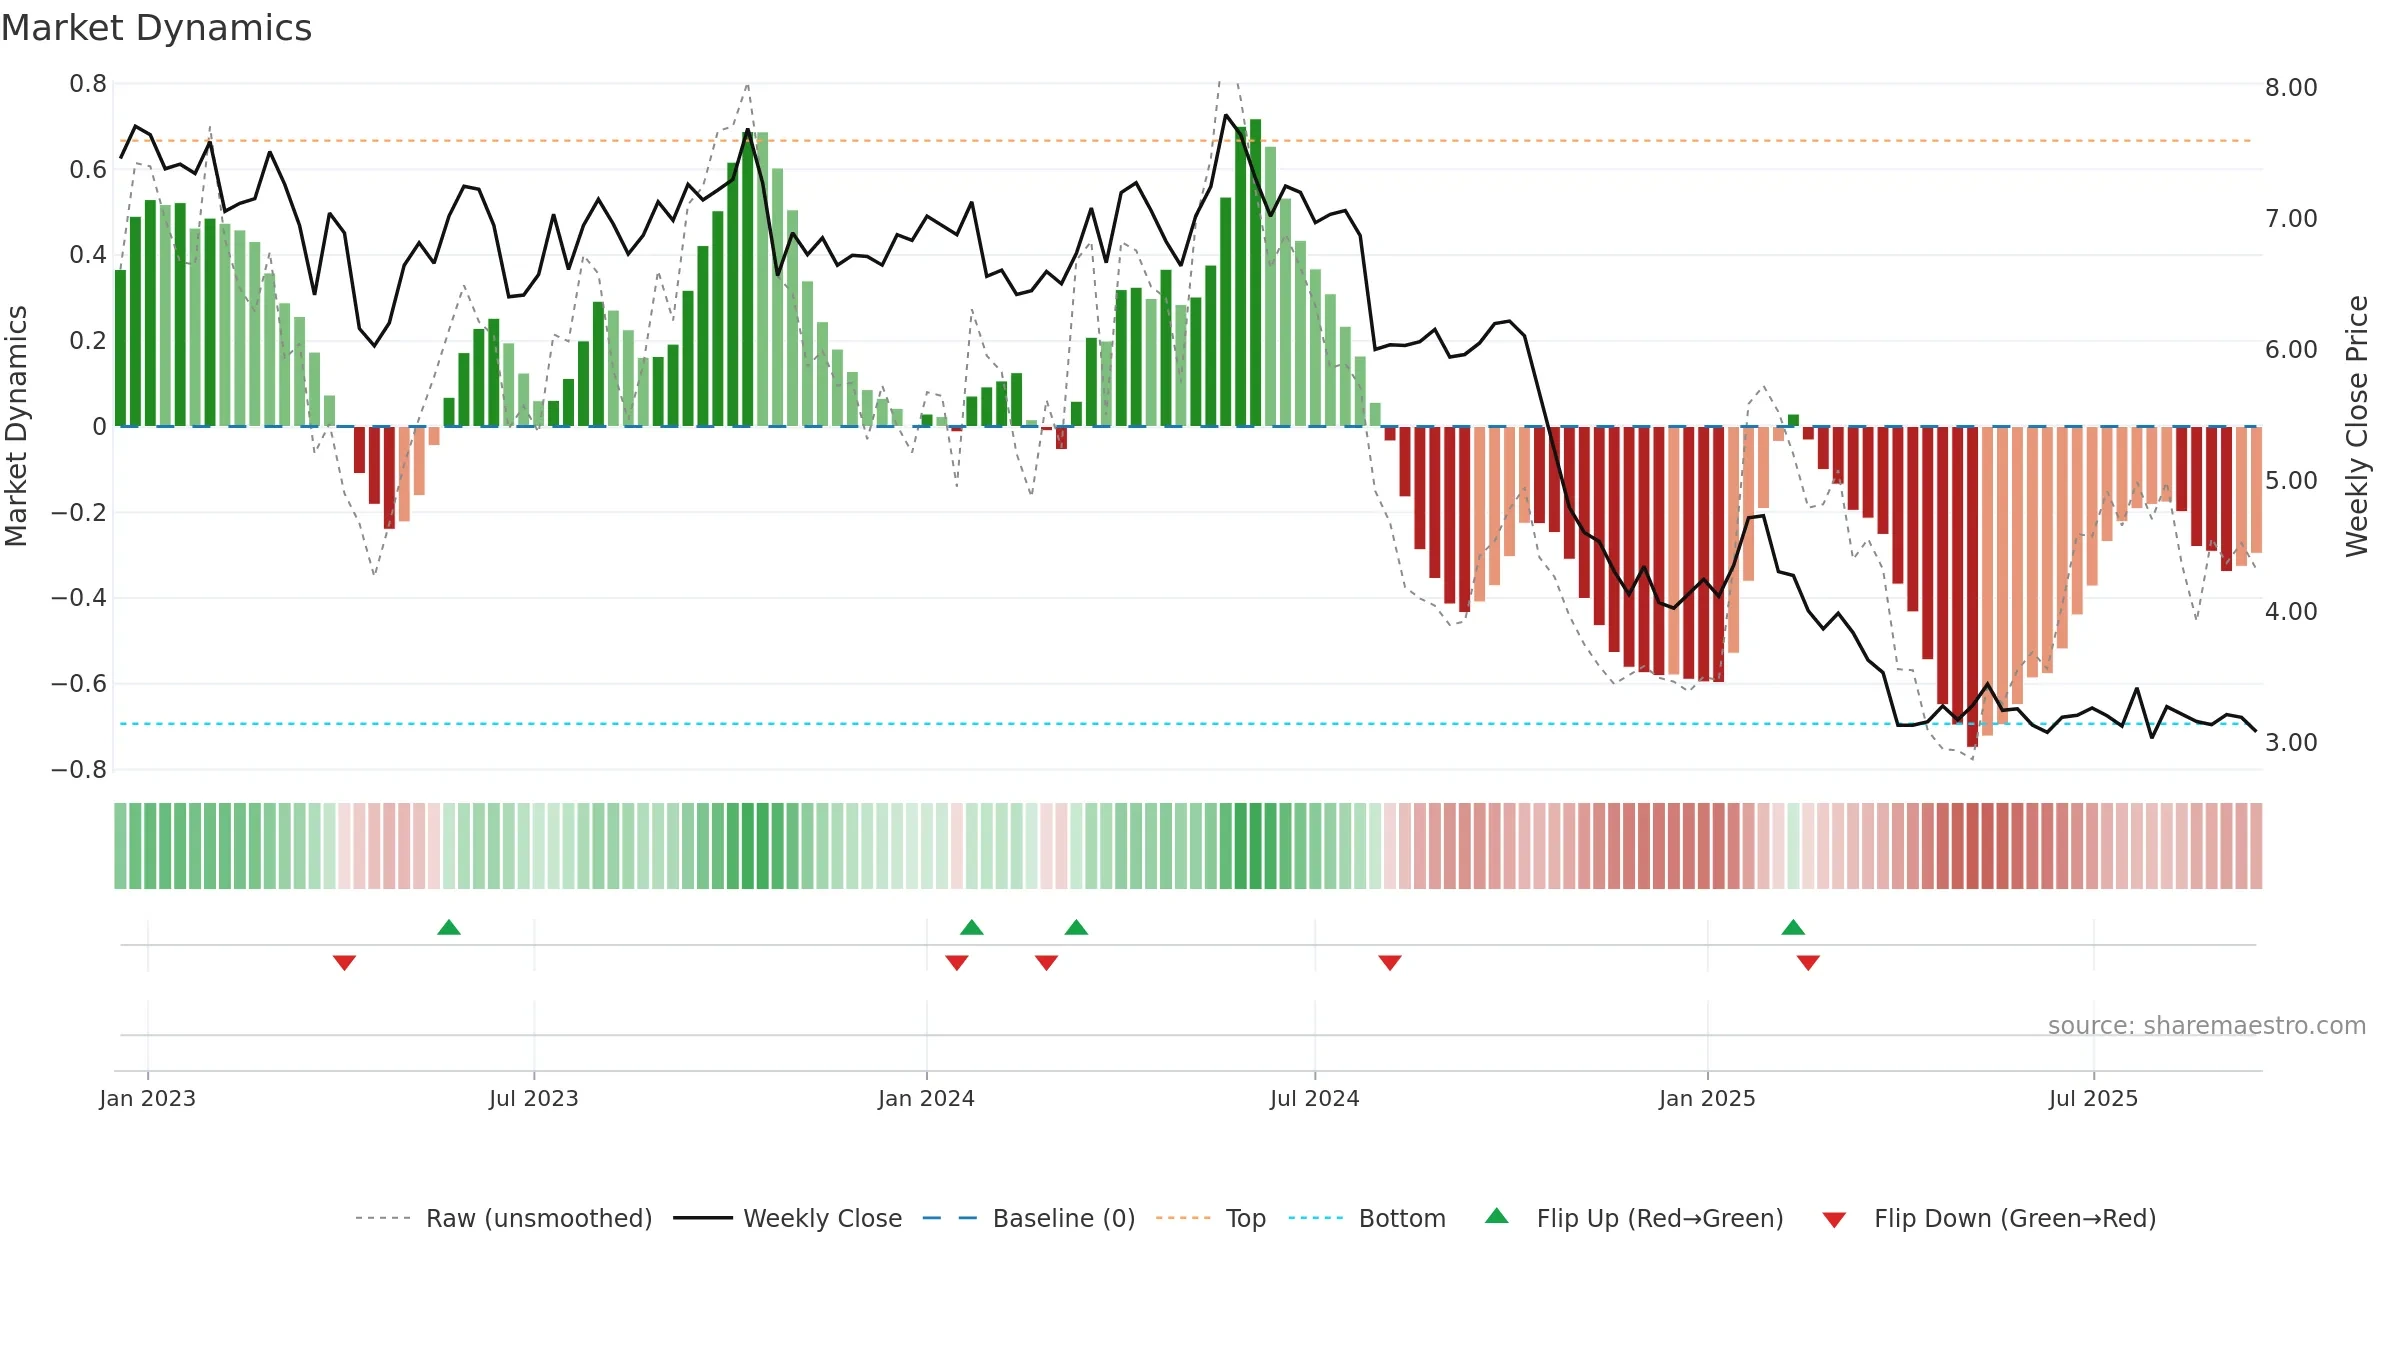Select the green flip-up marker in February 2025
This screenshot has height=1350, width=2400.
(x=1793, y=927)
